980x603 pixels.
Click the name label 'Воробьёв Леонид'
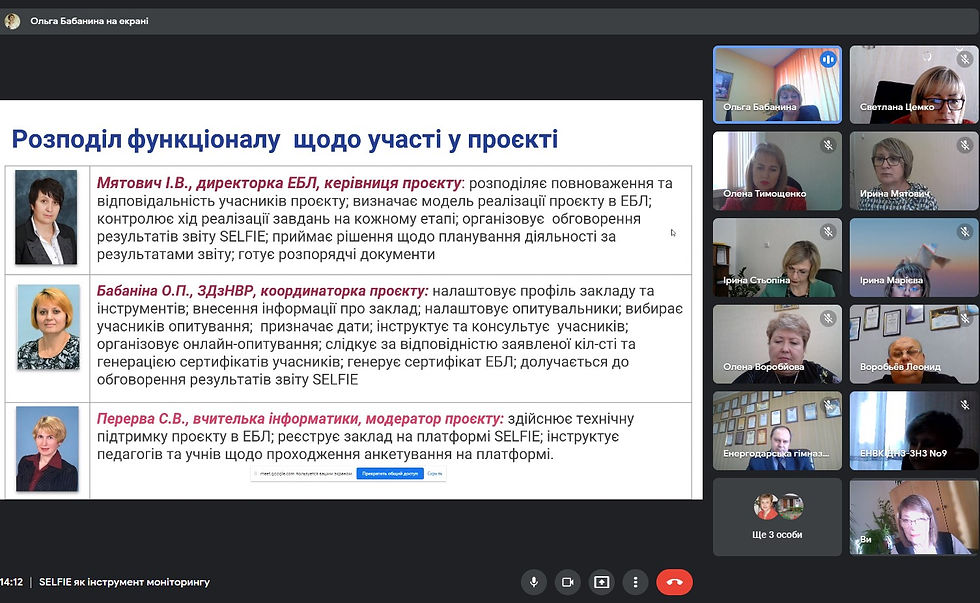click(900, 367)
